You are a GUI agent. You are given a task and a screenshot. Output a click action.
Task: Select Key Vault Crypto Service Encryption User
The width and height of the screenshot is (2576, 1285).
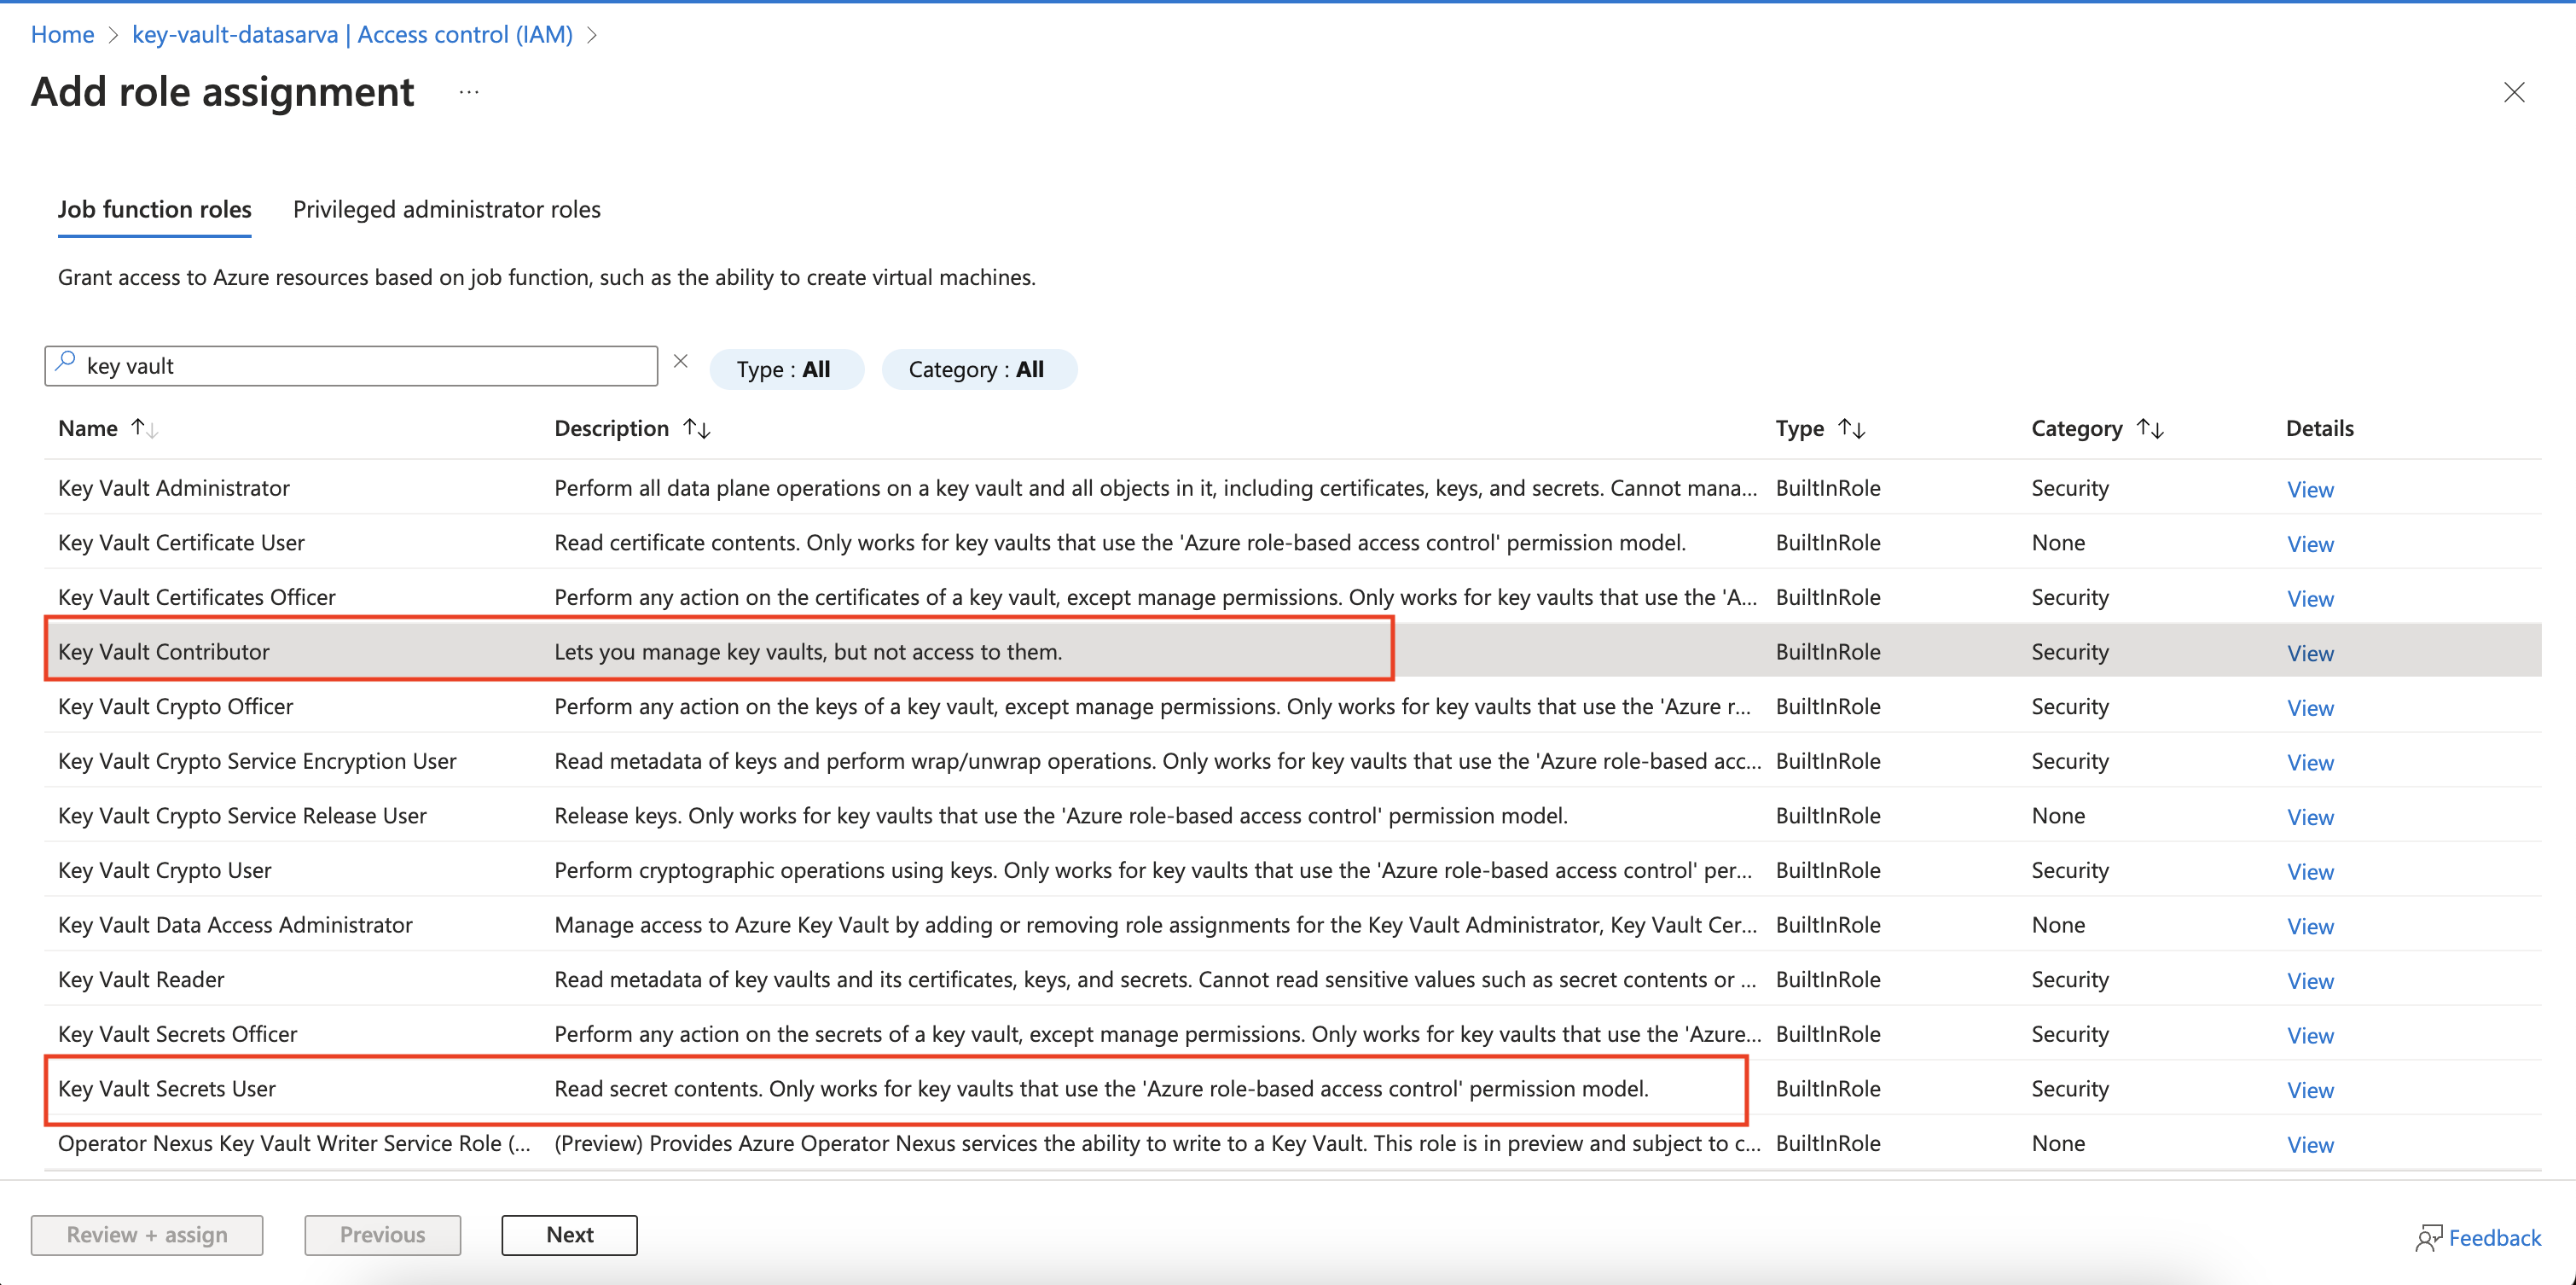1292,760
